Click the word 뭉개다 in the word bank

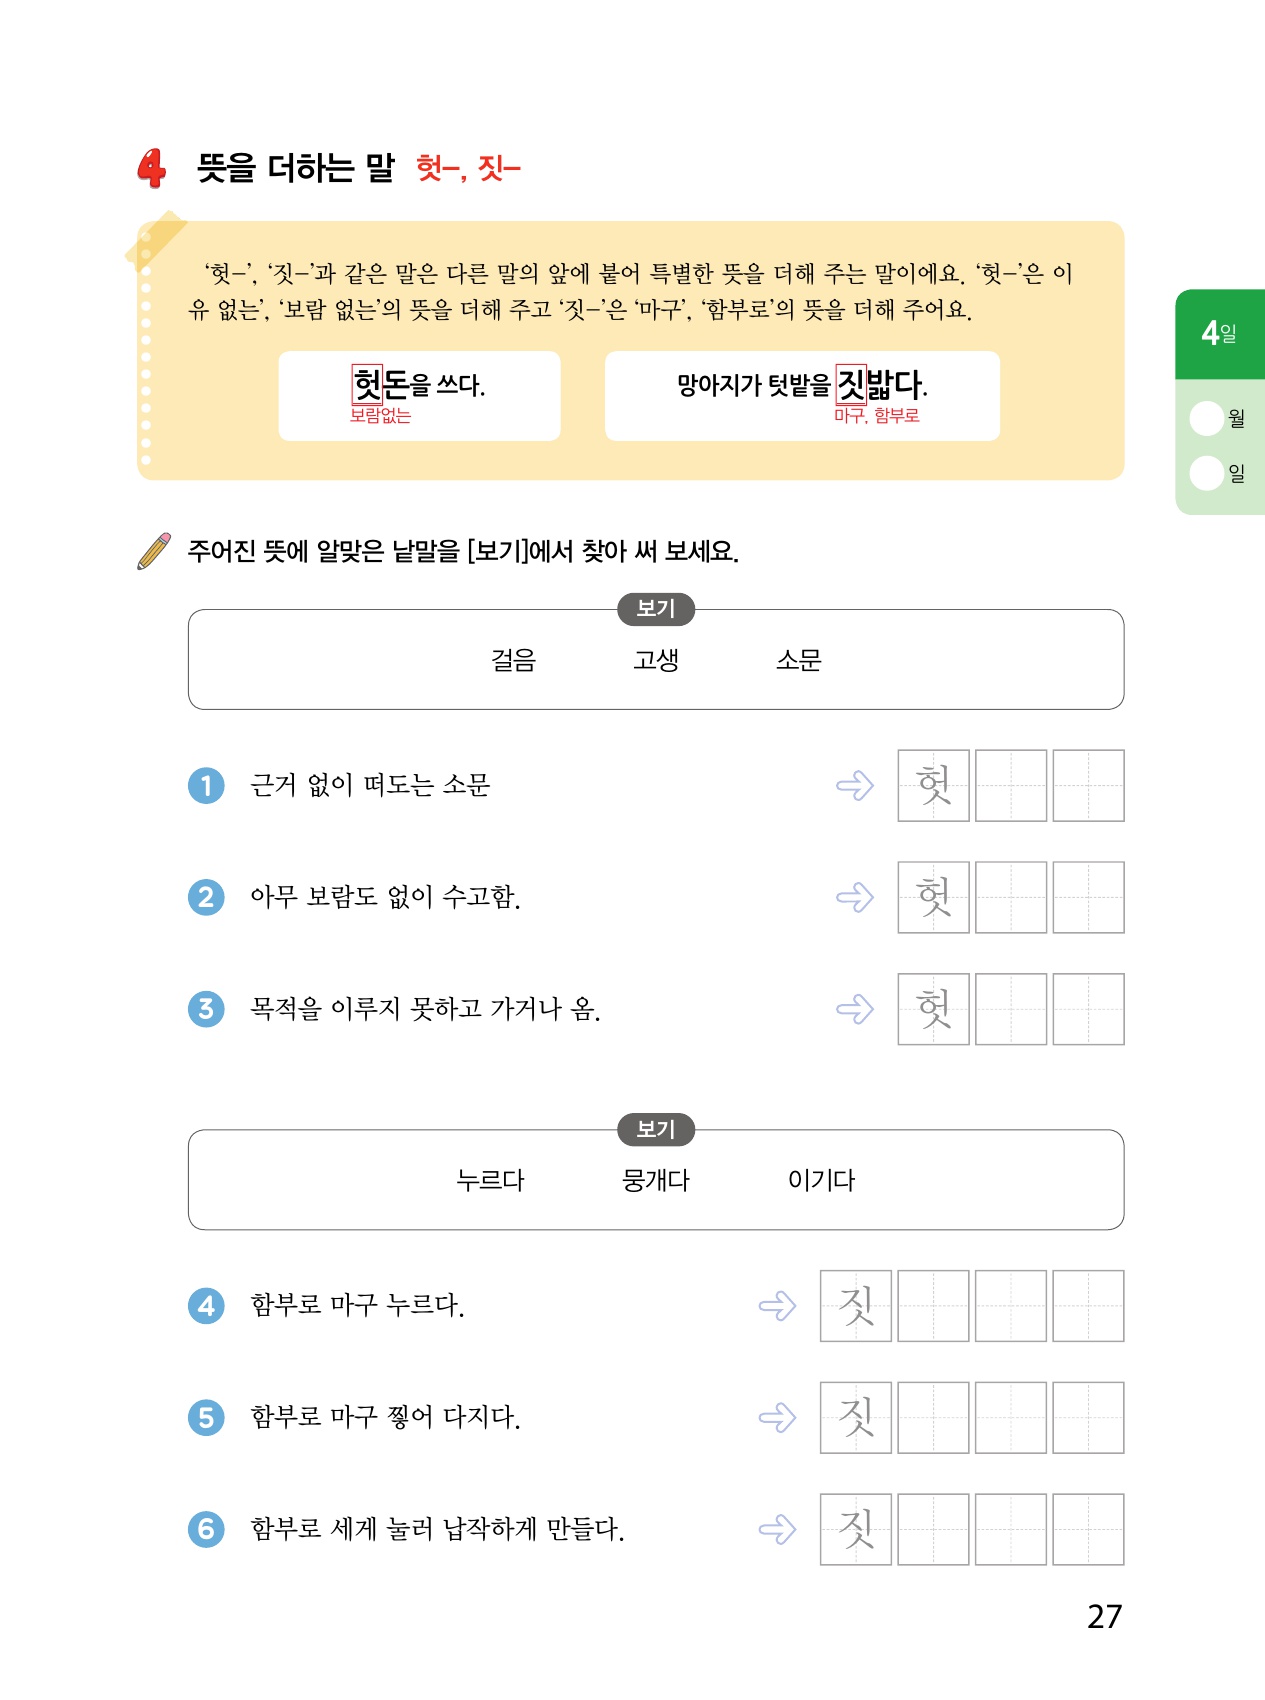(x=656, y=1180)
